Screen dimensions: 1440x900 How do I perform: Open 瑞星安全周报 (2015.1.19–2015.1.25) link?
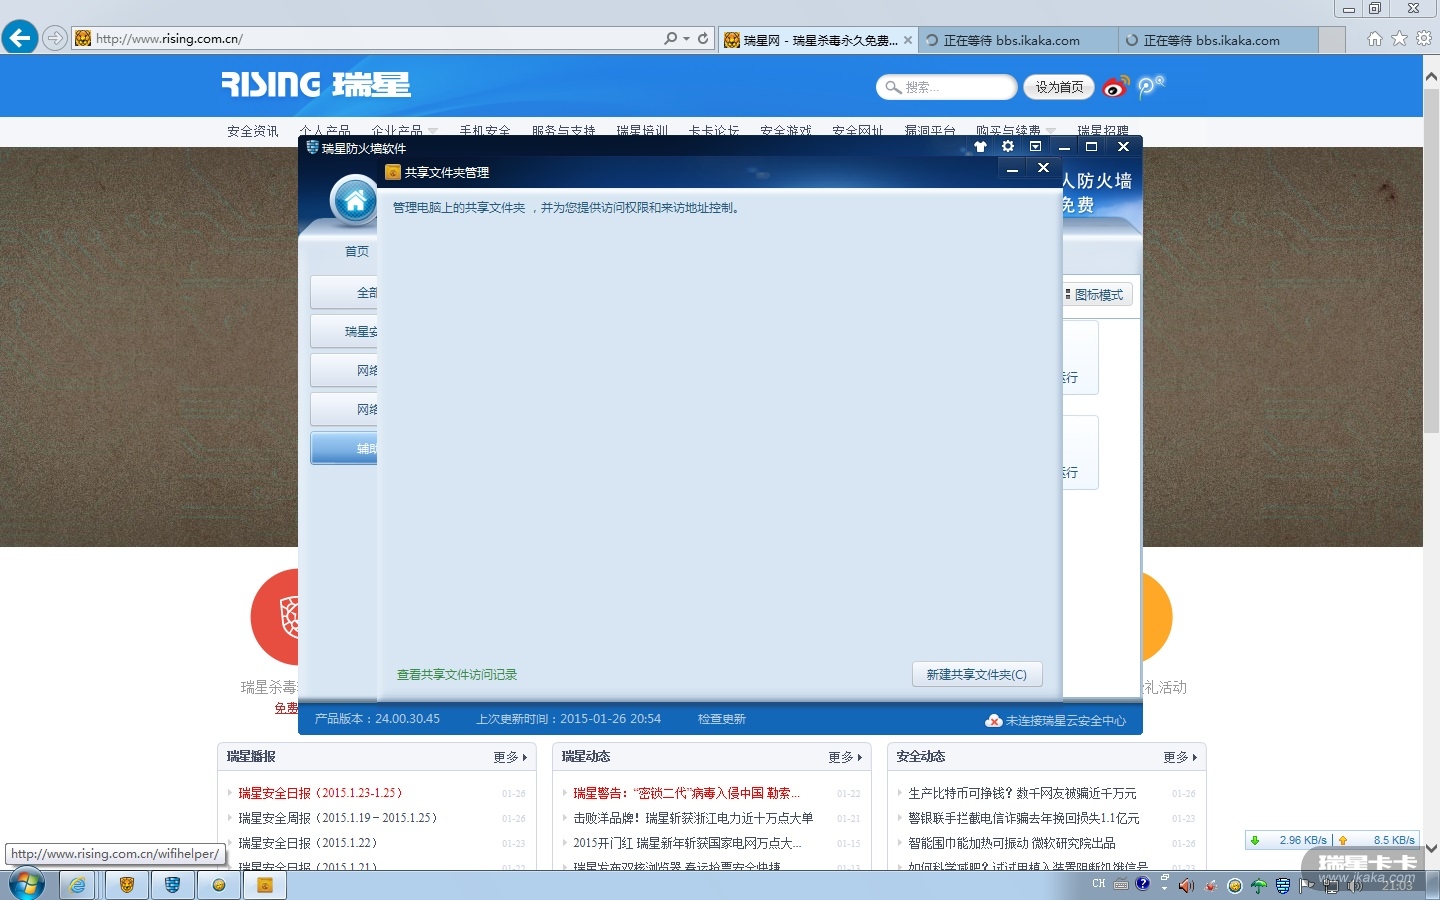pos(338,818)
